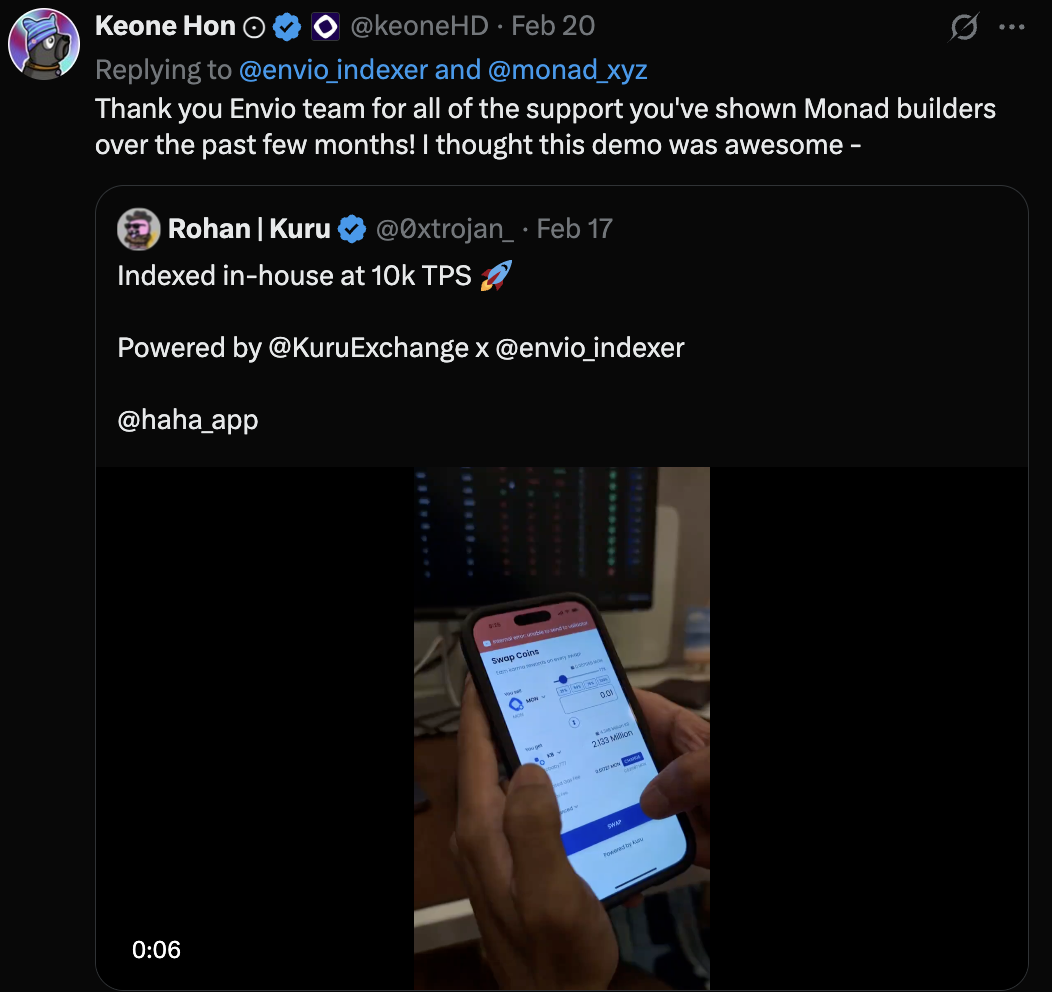
Task: Click Rohan | Kuru's profile avatar
Action: coord(139,229)
